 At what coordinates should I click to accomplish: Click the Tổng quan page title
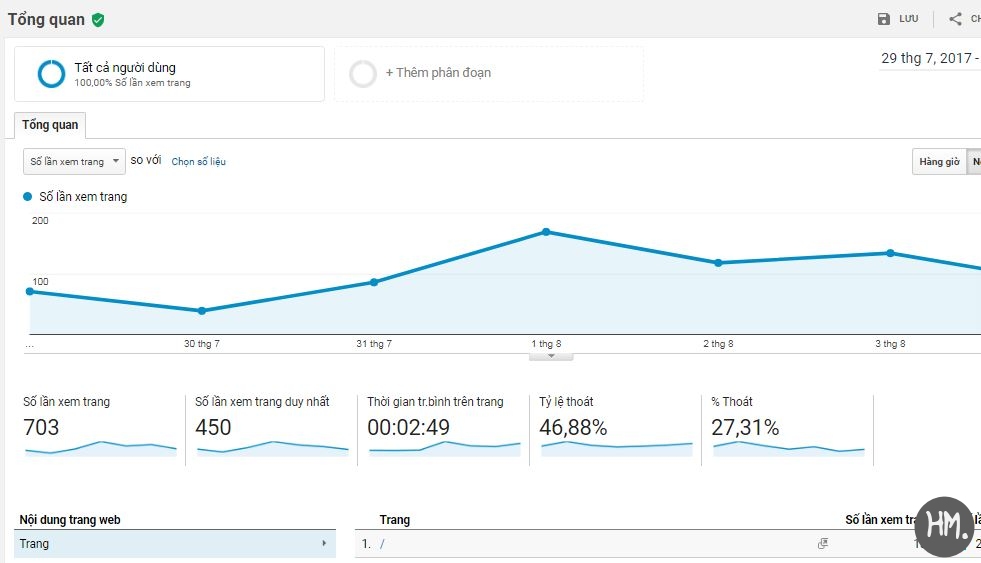pyautogui.click(x=46, y=19)
